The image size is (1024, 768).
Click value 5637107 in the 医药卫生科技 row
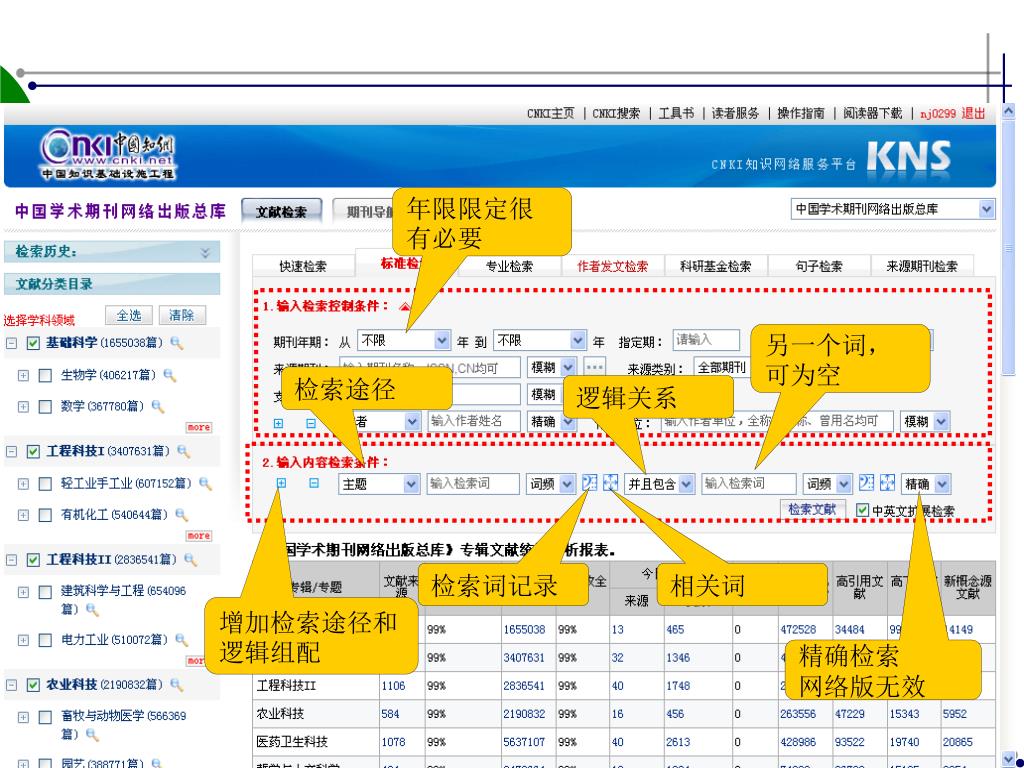[524, 742]
